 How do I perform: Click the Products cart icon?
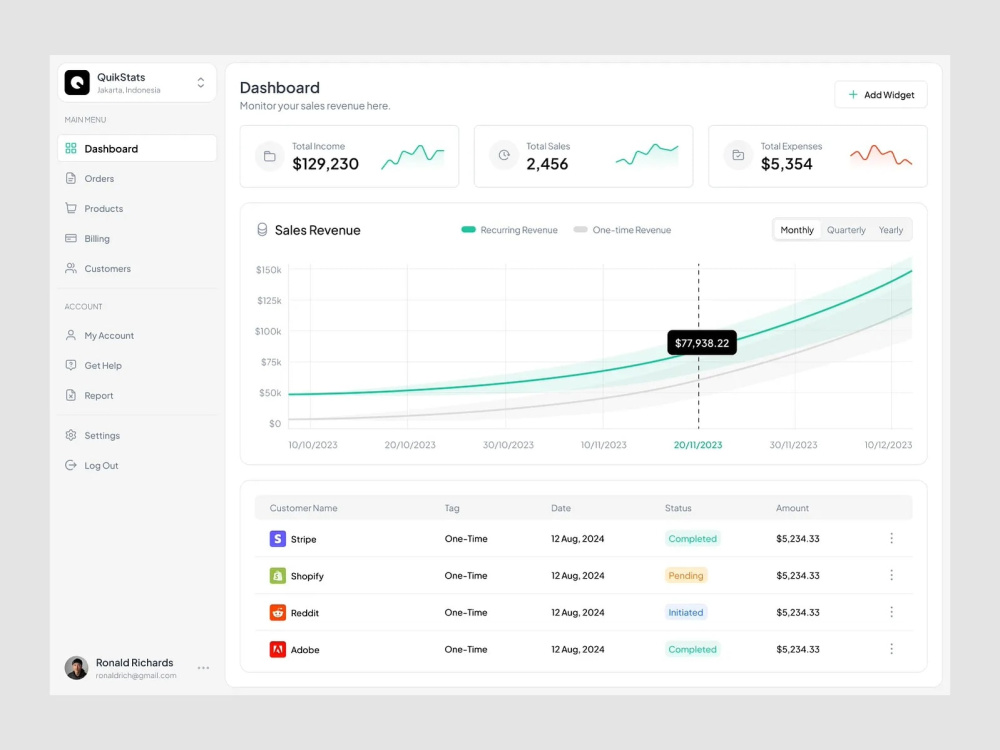pos(71,209)
